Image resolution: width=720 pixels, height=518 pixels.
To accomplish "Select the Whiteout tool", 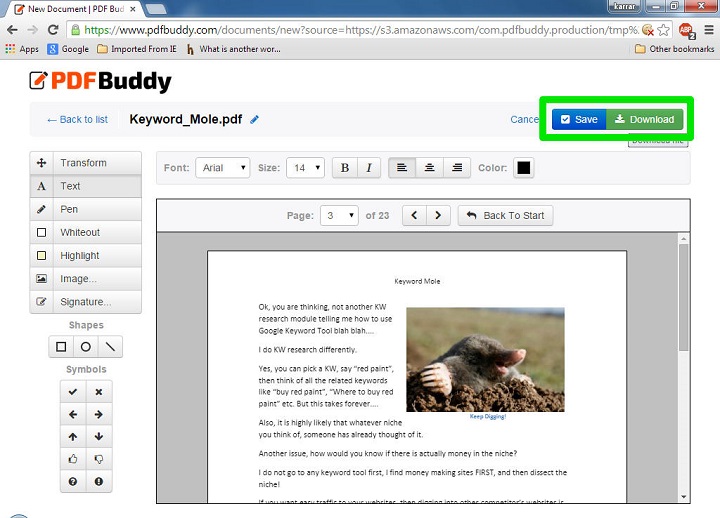I will point(85,232).
